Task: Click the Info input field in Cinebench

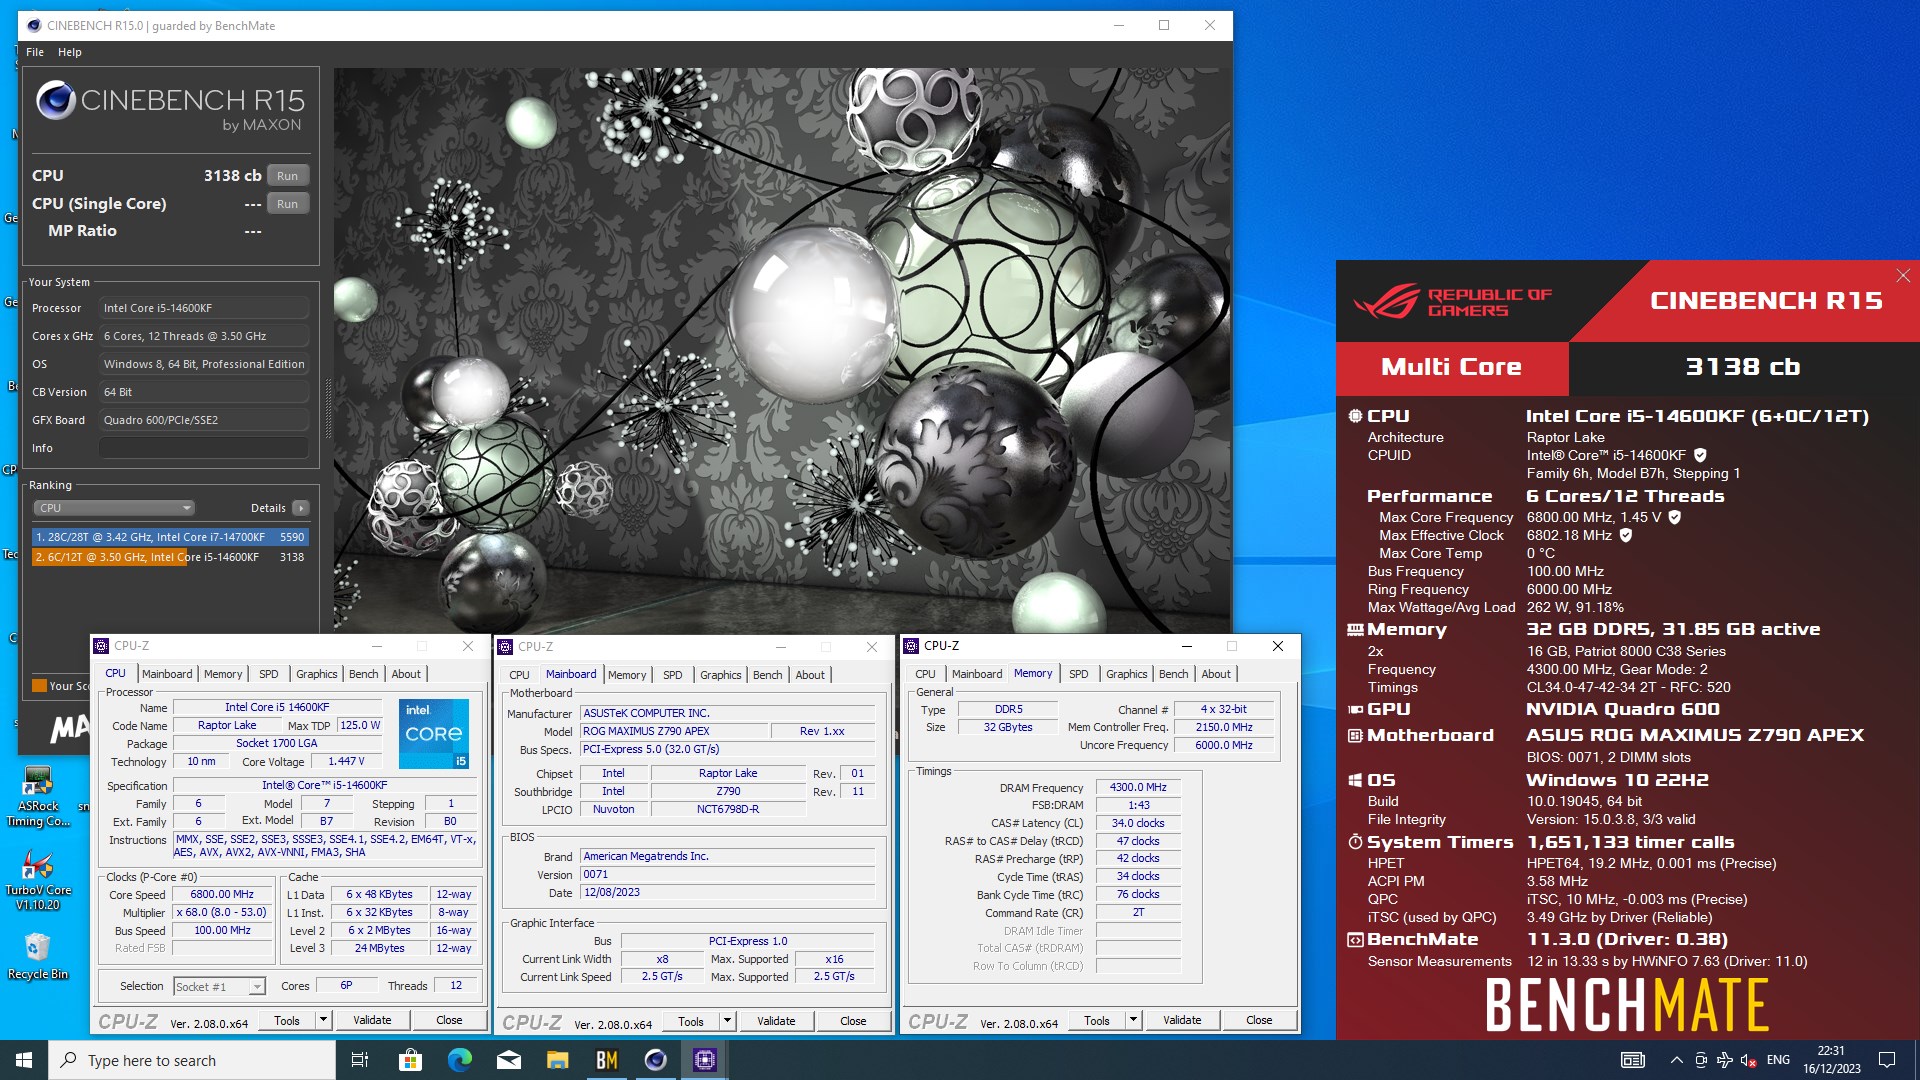Action: click(x=204, y=448)
